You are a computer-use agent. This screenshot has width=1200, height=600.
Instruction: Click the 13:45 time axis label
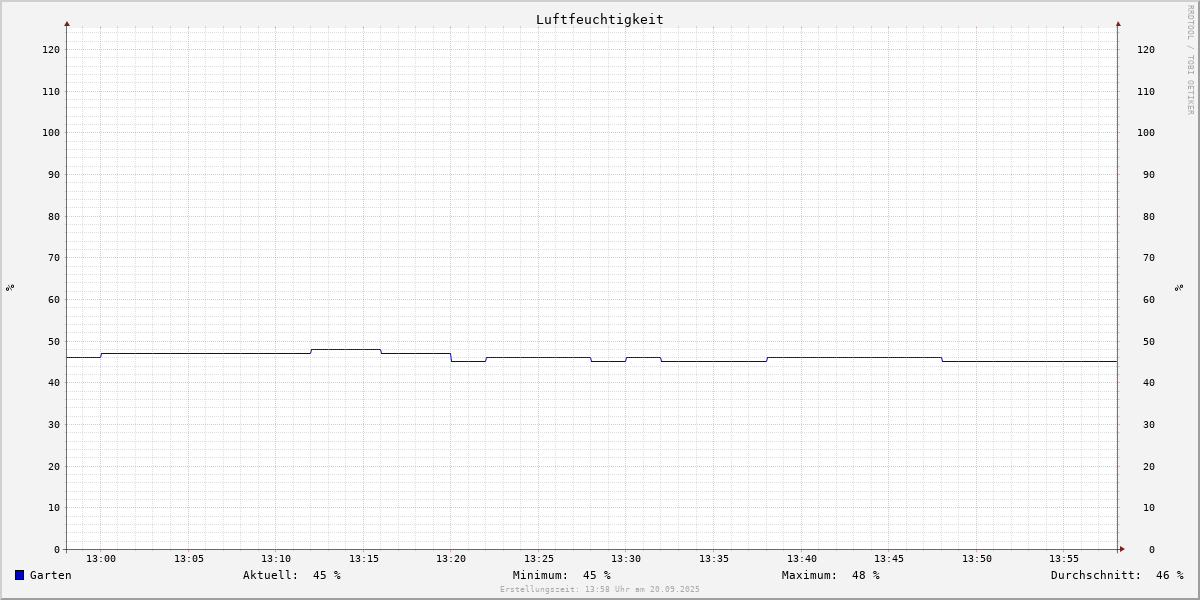(889, 558)
